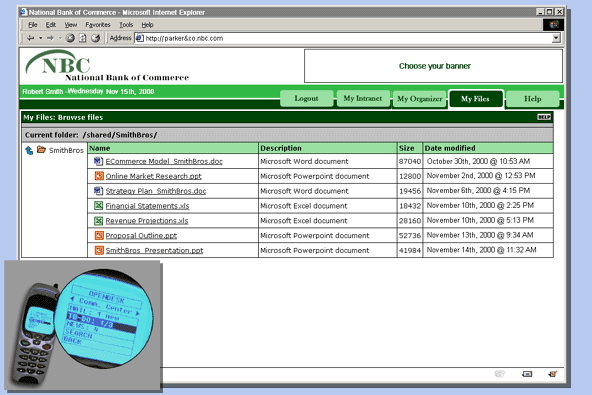Screen dimensions: 592x395
Task: Open SmithBros_Presentation.ppt link
Action: coord(154,250)
